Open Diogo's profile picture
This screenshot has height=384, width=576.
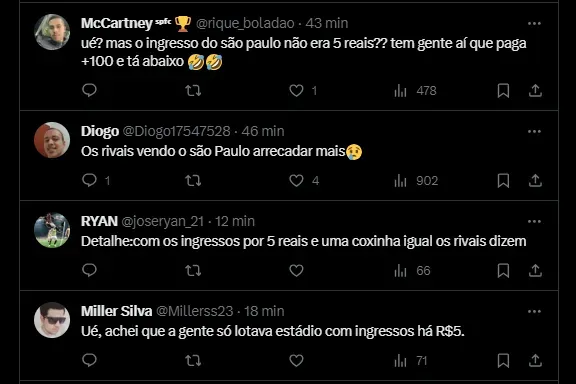coord(52,140)
